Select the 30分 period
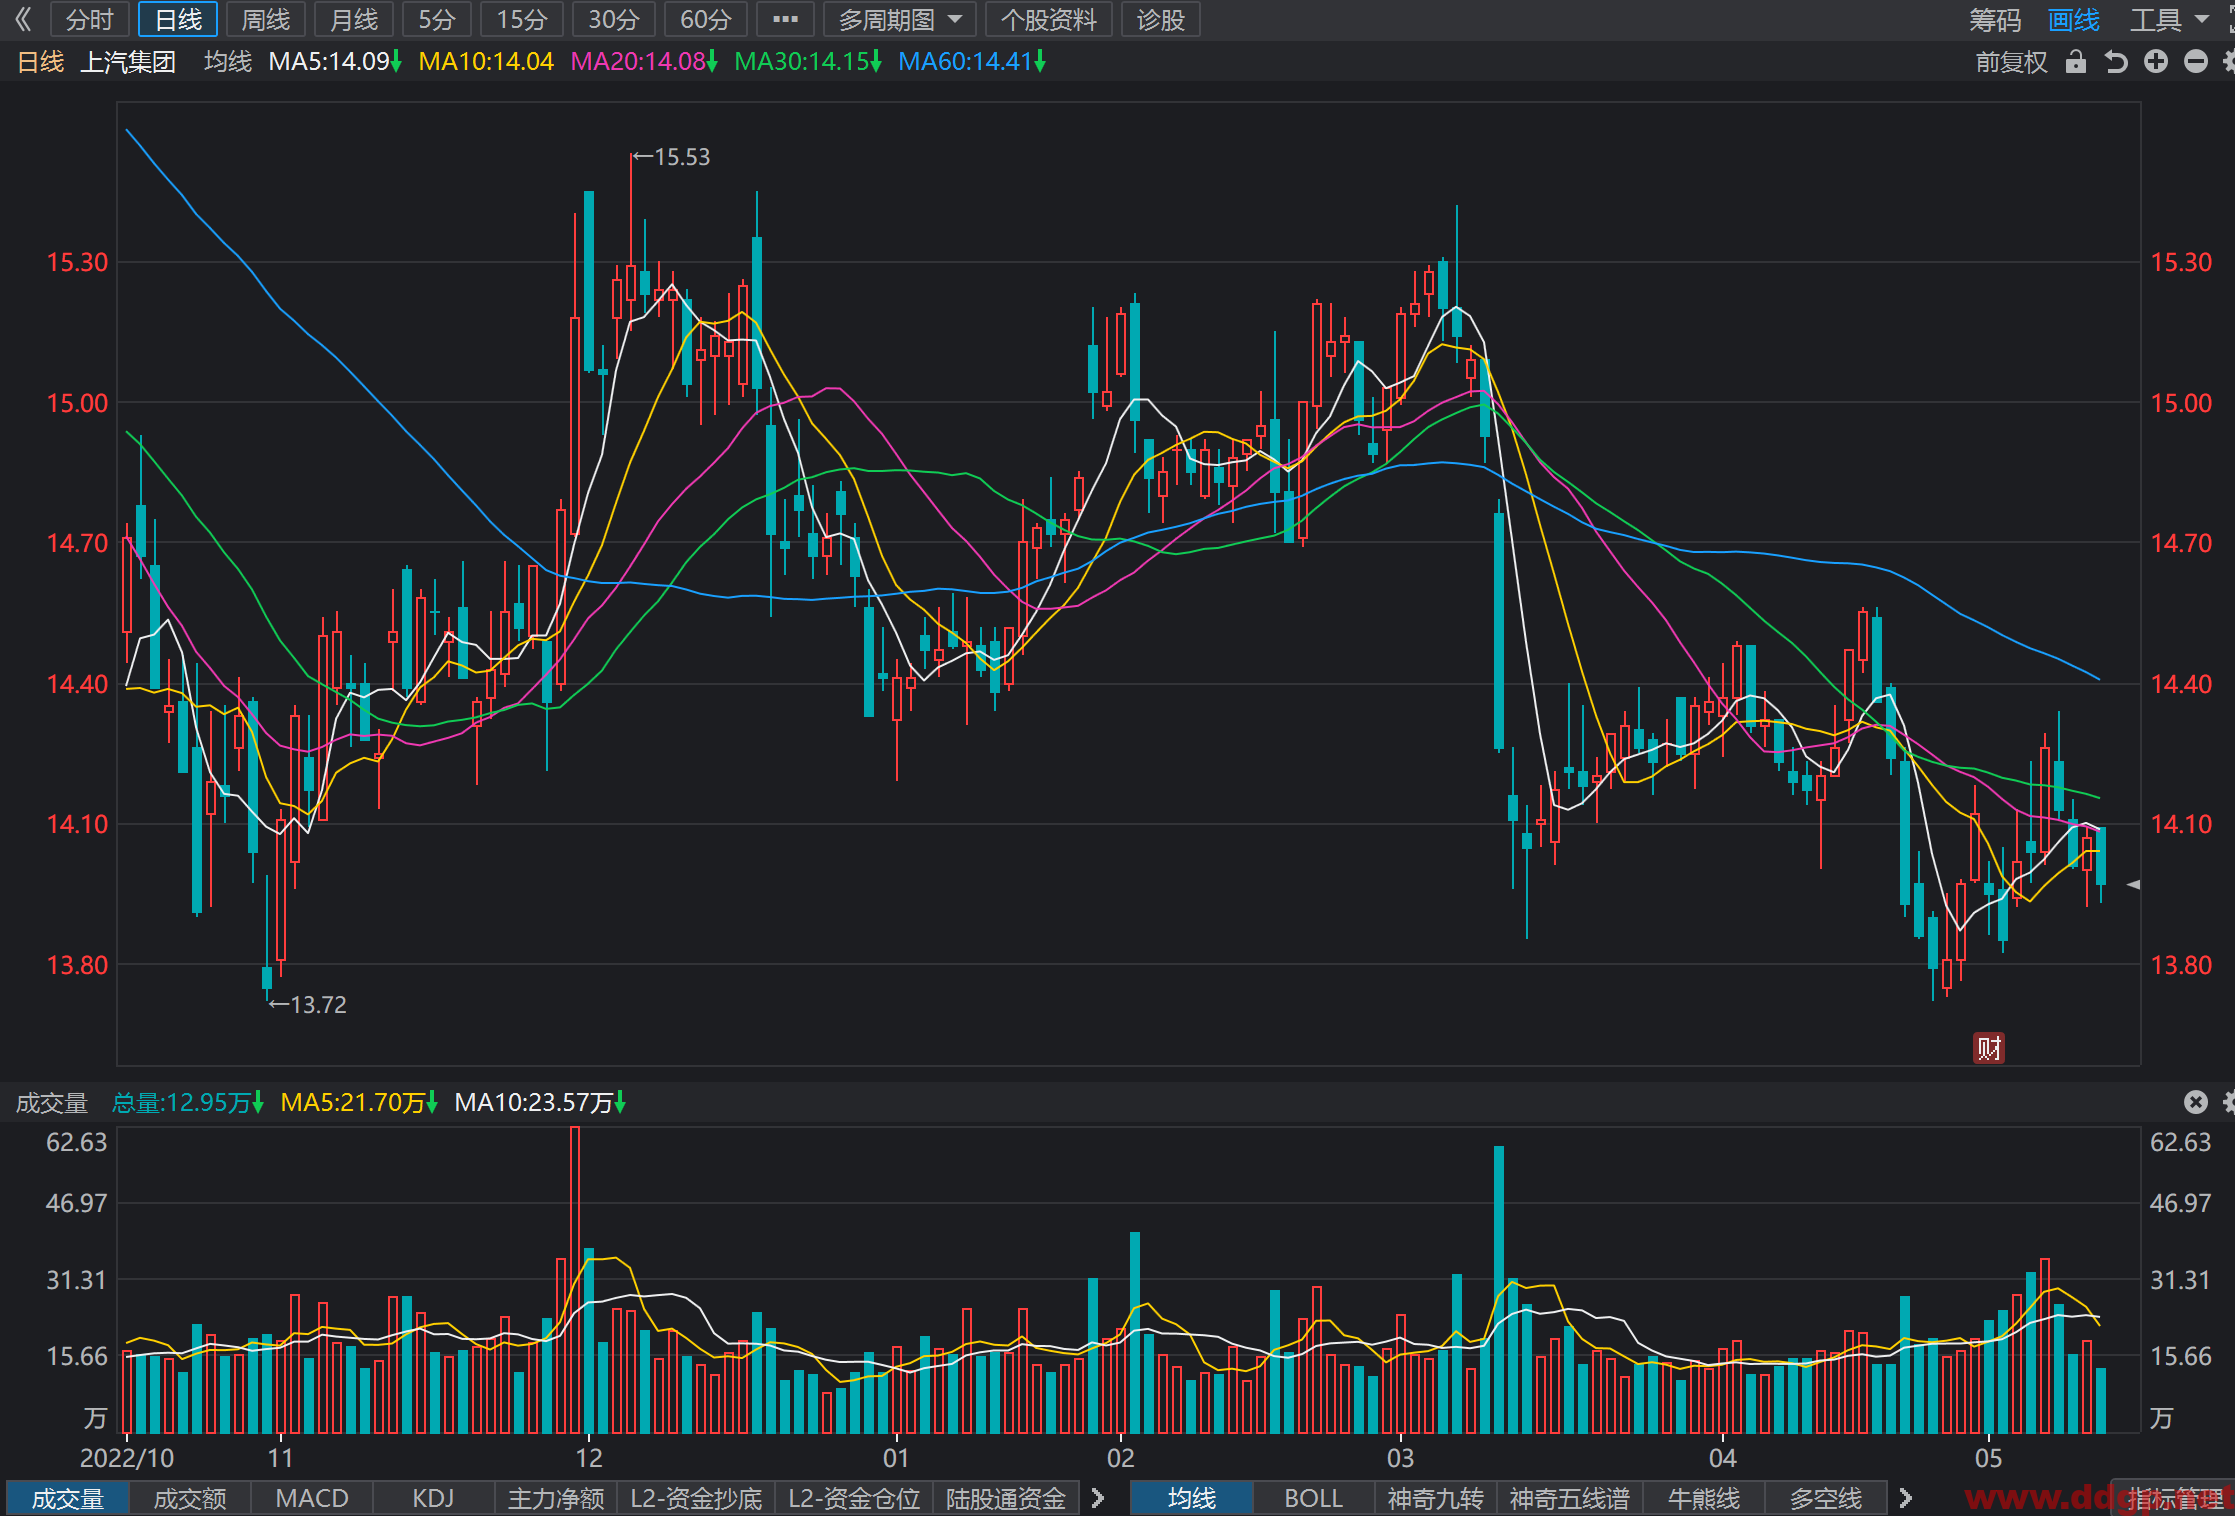 coord(614,19)
